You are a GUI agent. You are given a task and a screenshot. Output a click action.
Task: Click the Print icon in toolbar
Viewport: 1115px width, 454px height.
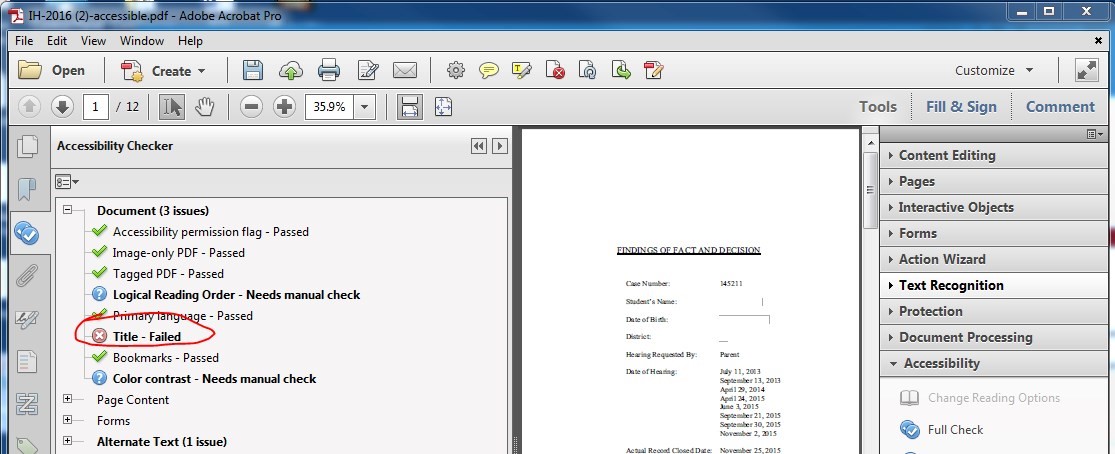coord(329,71)
